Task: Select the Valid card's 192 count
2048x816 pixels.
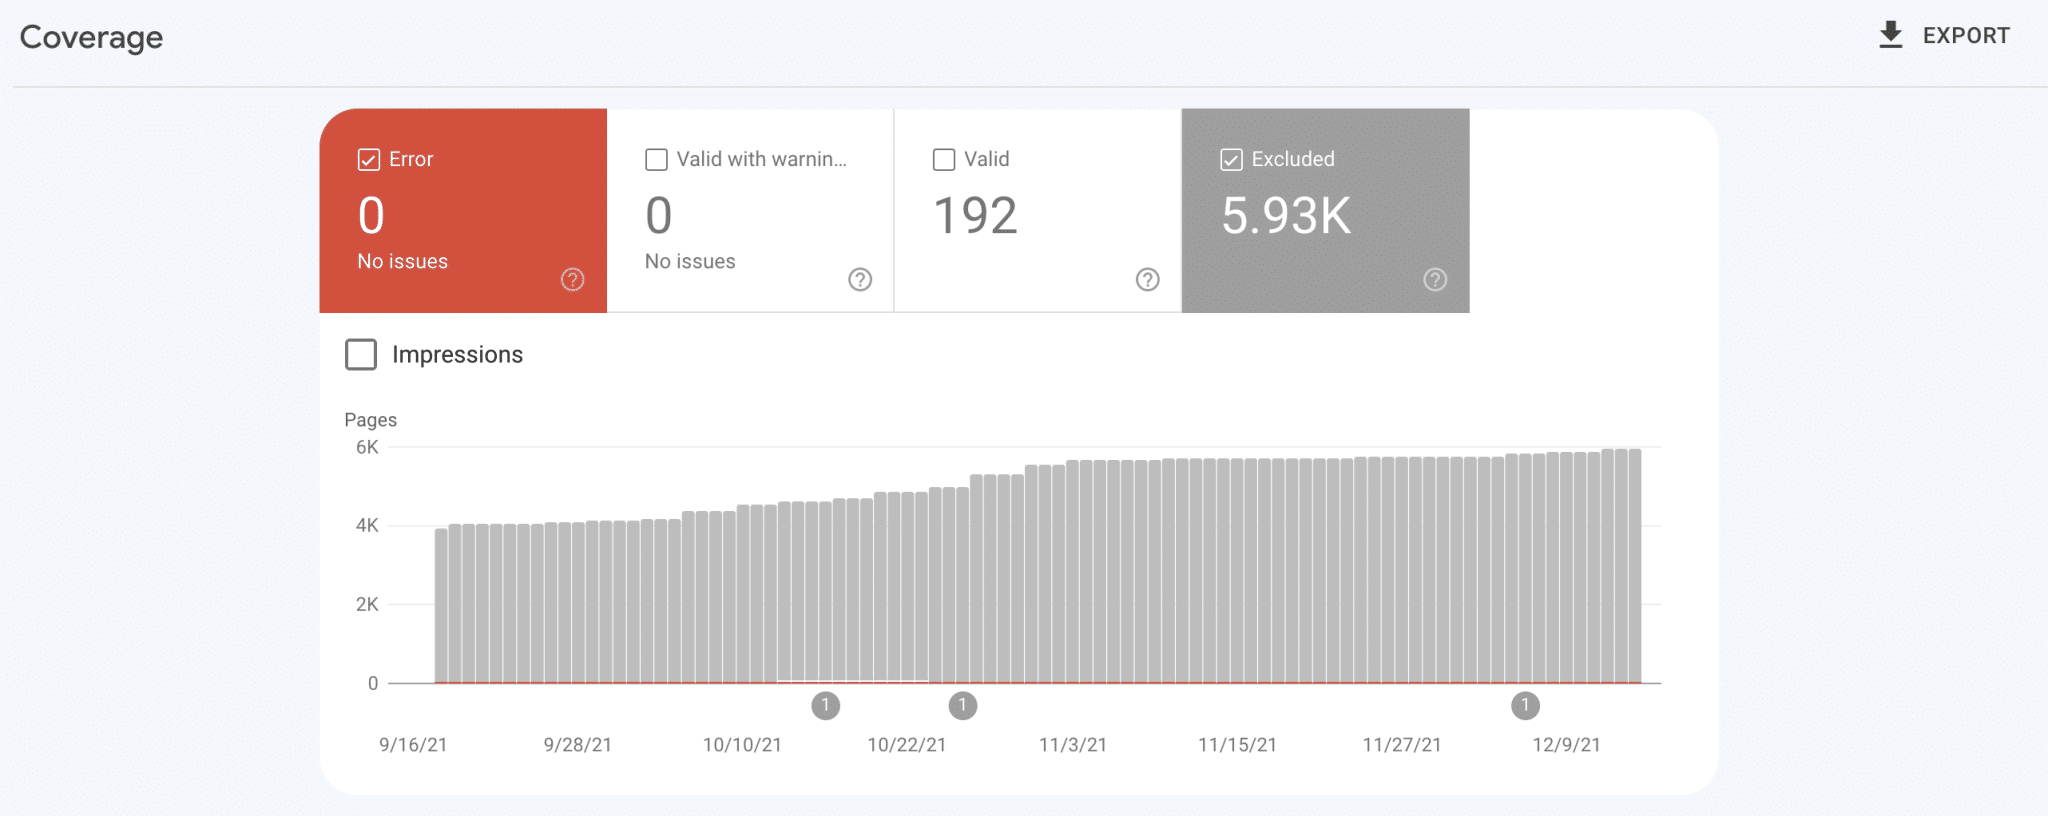Action: (x=975, y=216)
